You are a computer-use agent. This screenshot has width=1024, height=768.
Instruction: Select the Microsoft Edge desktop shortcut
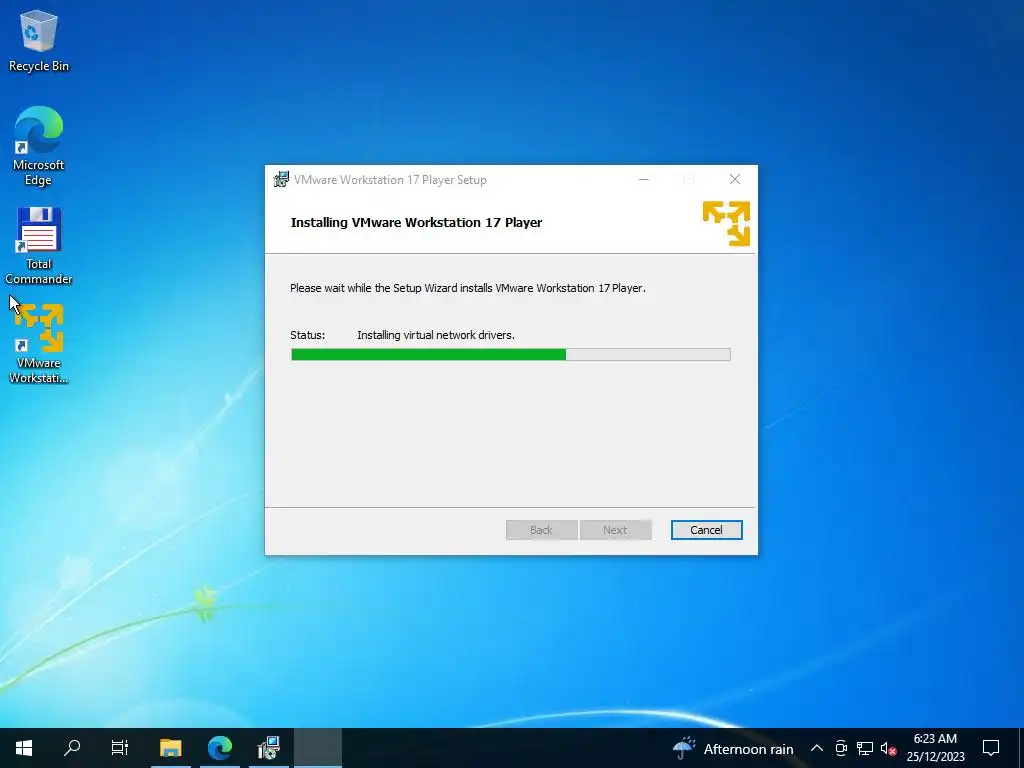(39, 146)
